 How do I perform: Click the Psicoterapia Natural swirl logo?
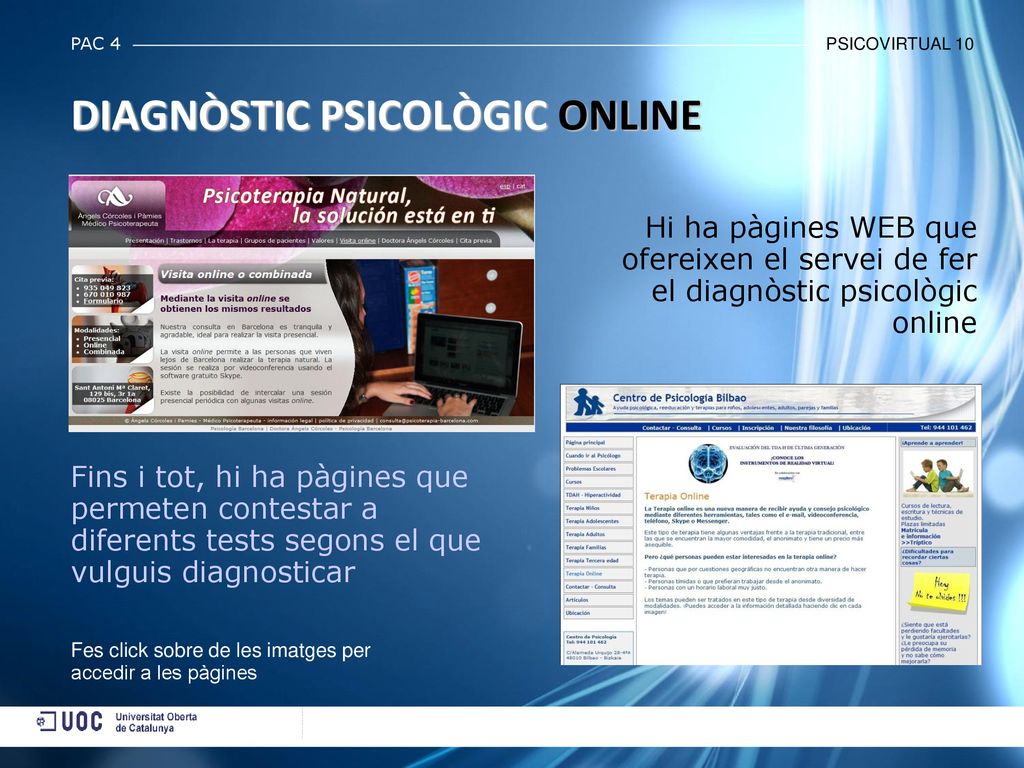pyautogui.click(x=115, y=196)
